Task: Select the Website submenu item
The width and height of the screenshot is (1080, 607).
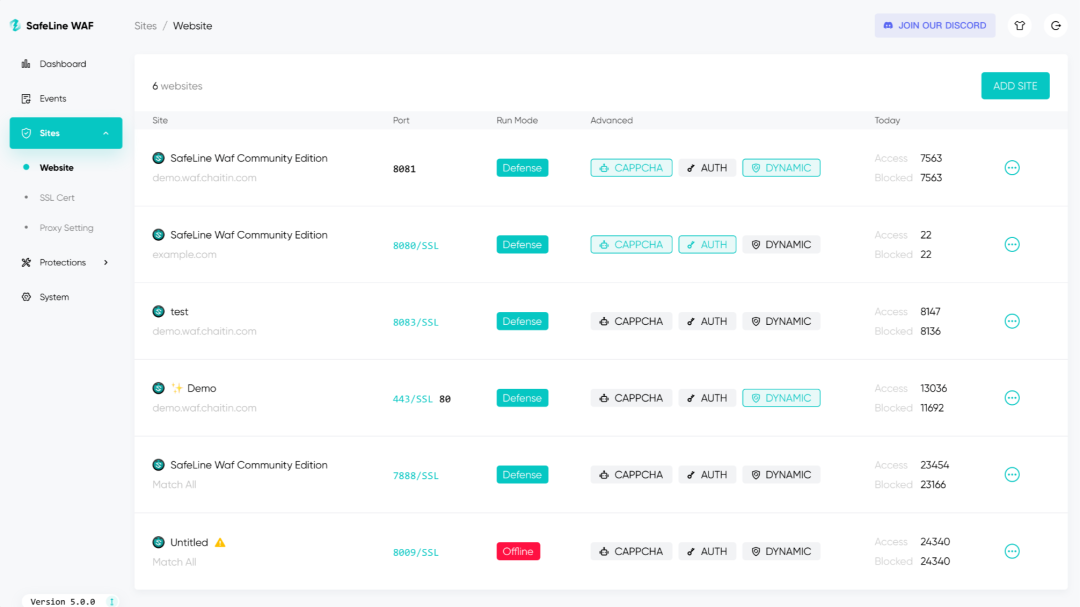Action: tap(56, 167)
